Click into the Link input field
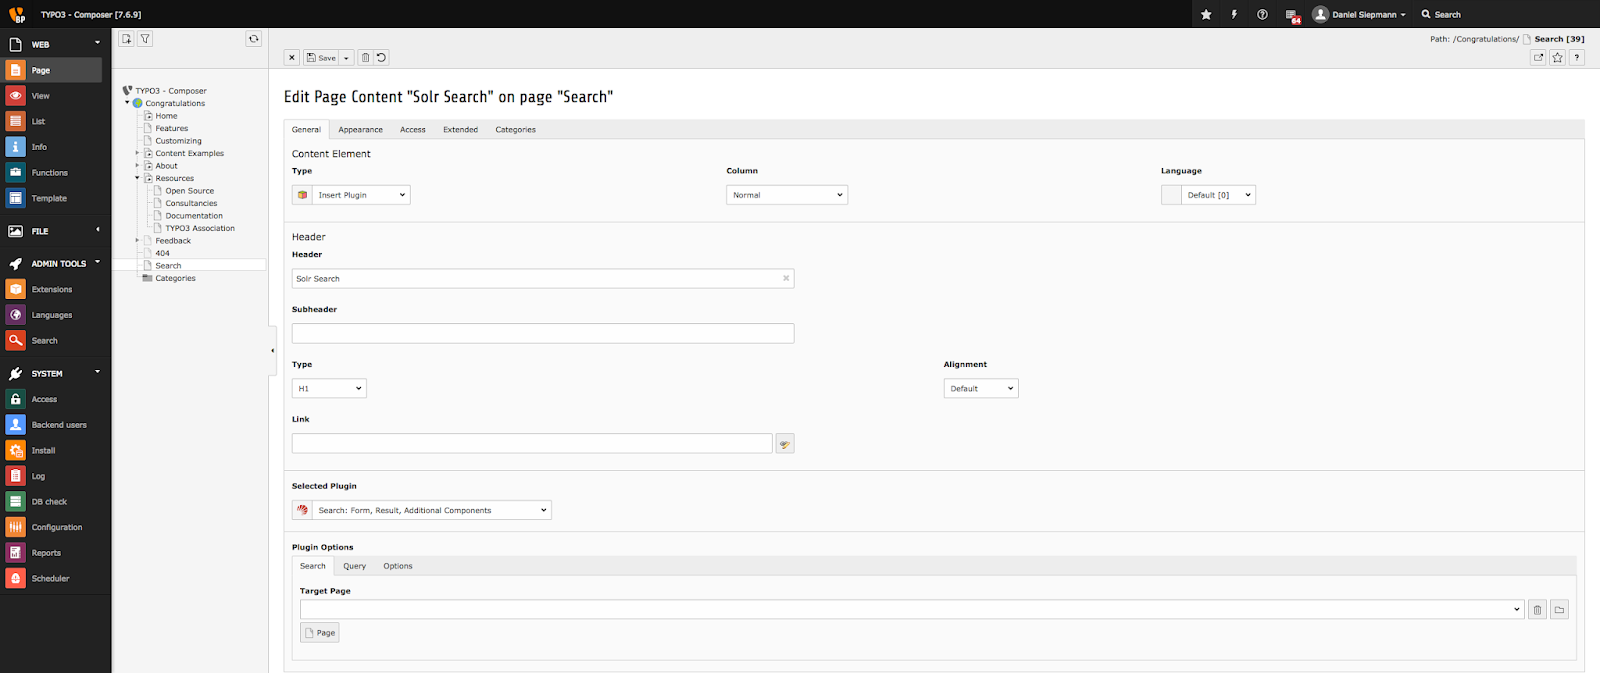 tap(532, 443)
